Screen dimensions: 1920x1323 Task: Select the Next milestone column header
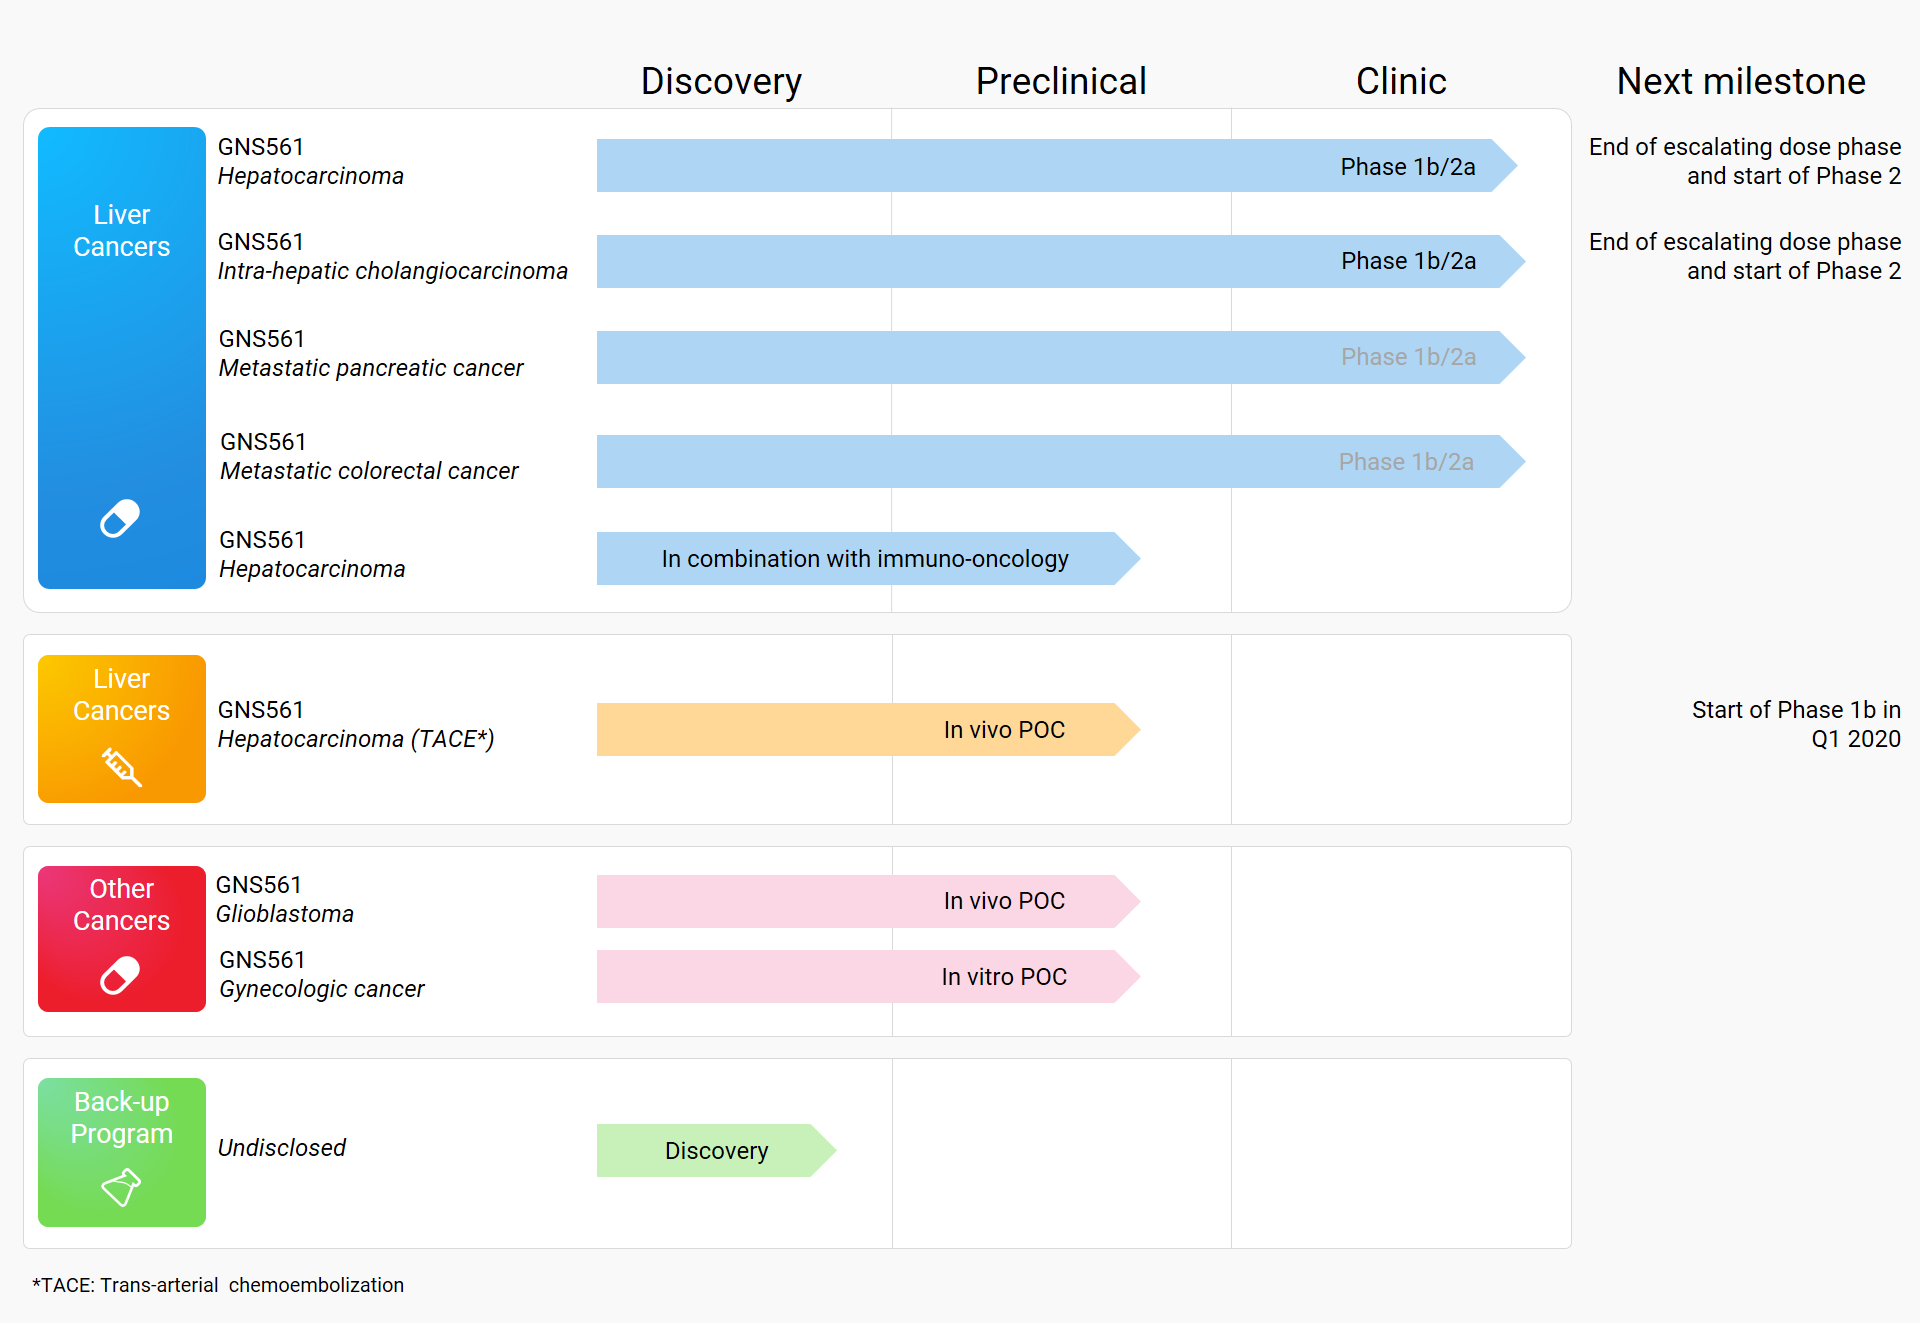[x=1741, y=81]
